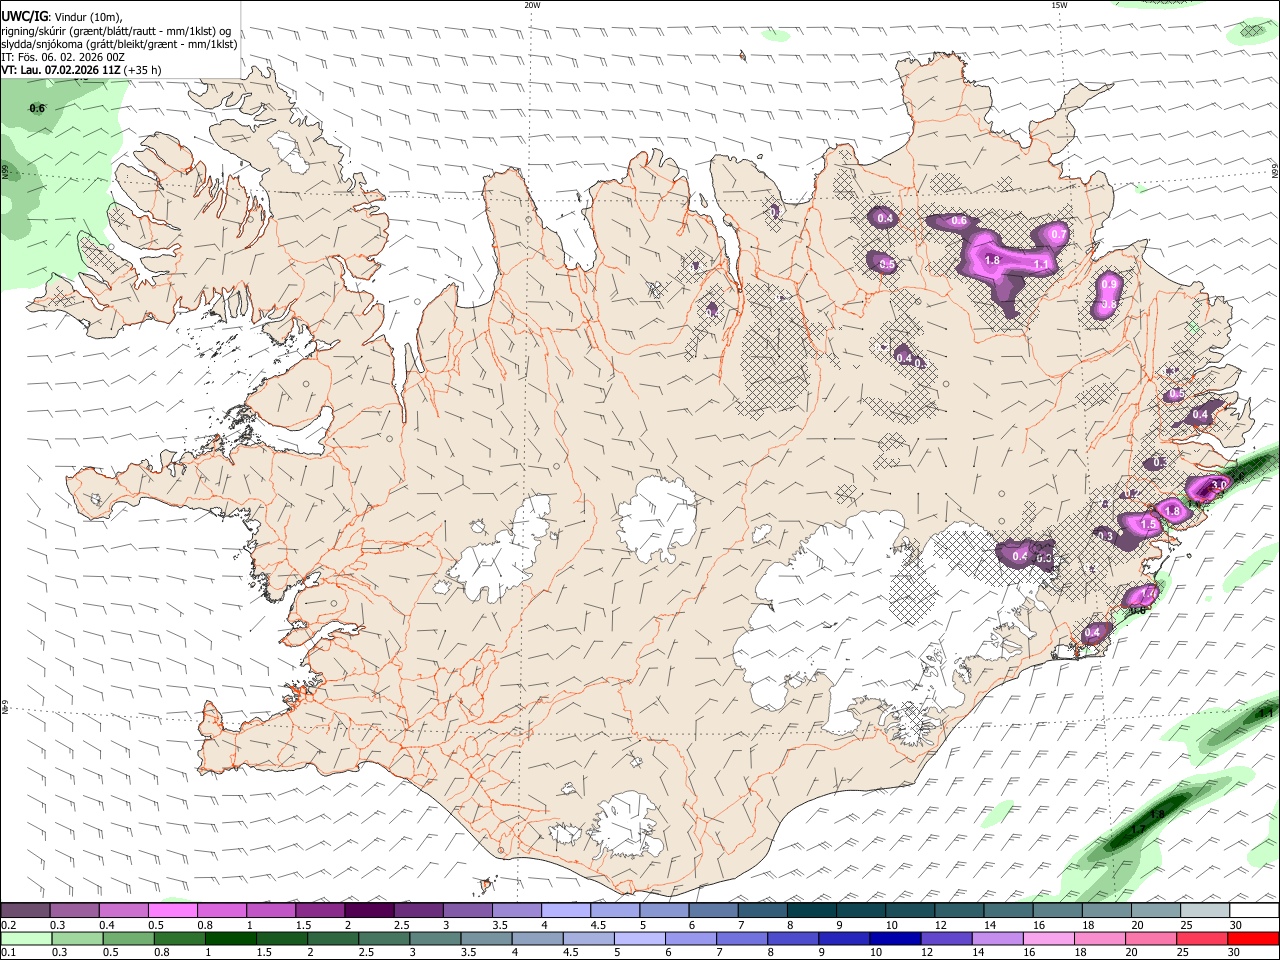1280x960 pixels.
Task: Select the deep blue 10–12 lower legend swatch
Action: [x=895, y=938]
